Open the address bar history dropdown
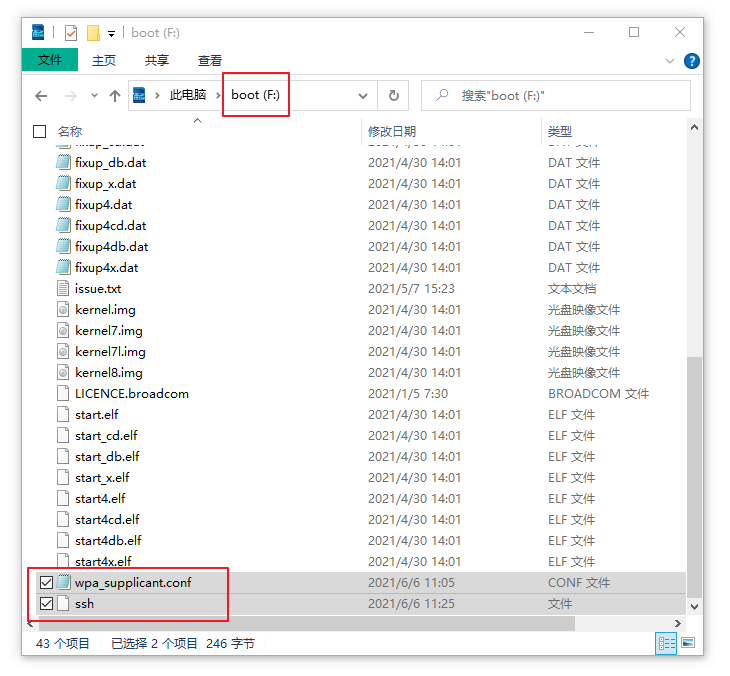730x676 pixels. [363, 96]
